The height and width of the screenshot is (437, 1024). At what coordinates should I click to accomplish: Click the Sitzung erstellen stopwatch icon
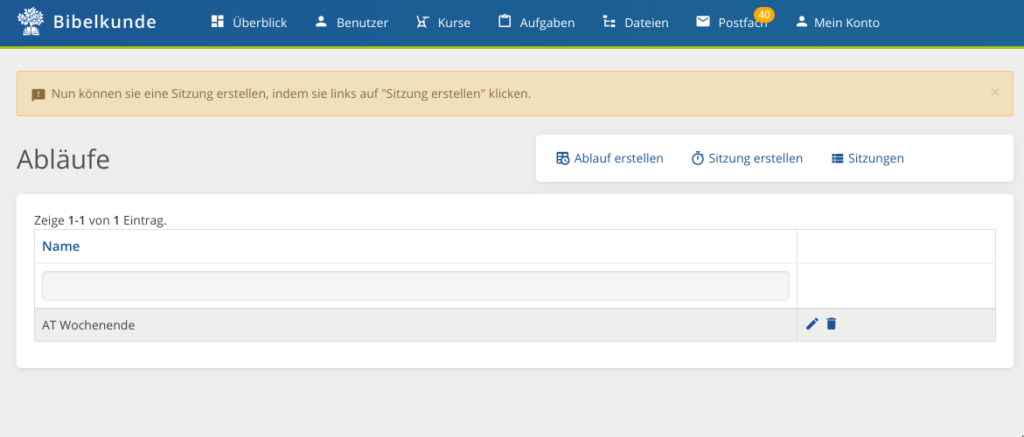pyautogui.click(x=697, y=158)
